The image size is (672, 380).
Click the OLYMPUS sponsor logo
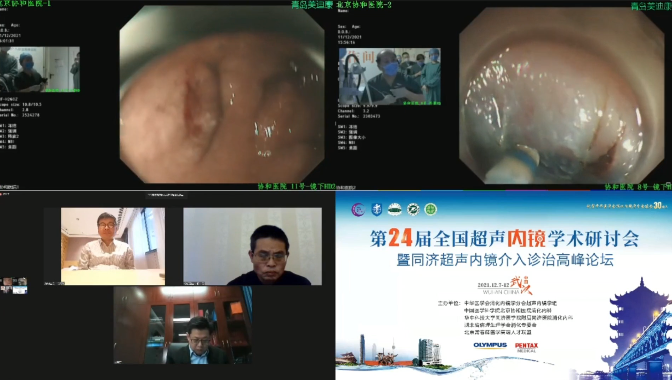[x=490, y=345]
